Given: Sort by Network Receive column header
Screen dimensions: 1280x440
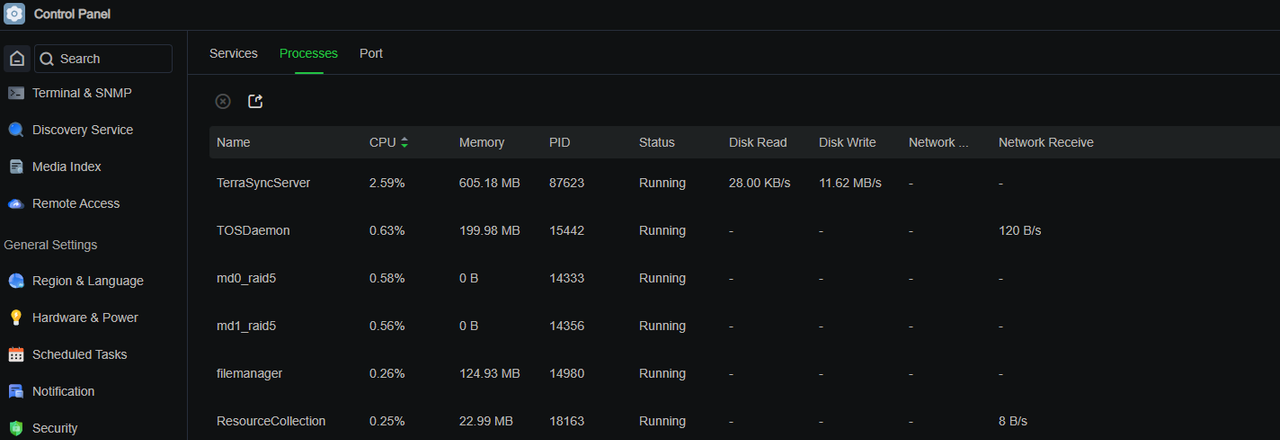Looking at the screenshot, I should (1046, 143).
